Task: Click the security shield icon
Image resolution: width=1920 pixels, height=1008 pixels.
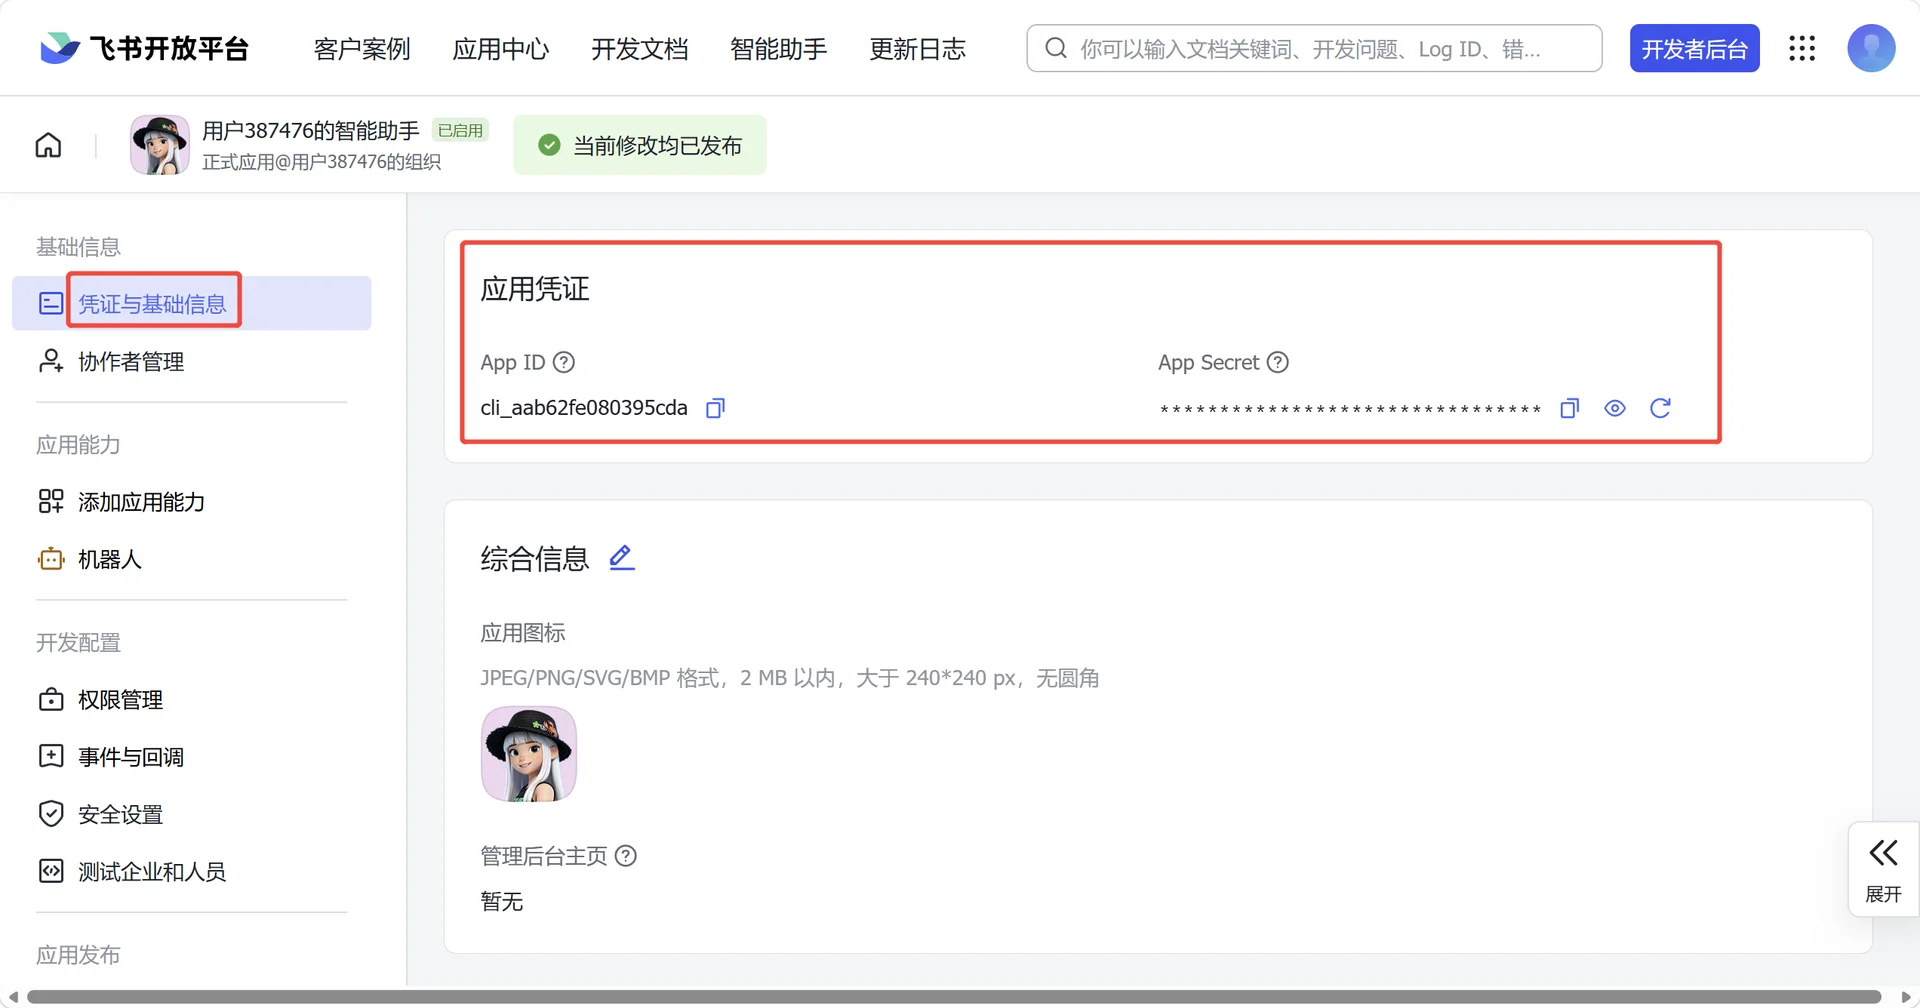Action: tap(51, 814)
